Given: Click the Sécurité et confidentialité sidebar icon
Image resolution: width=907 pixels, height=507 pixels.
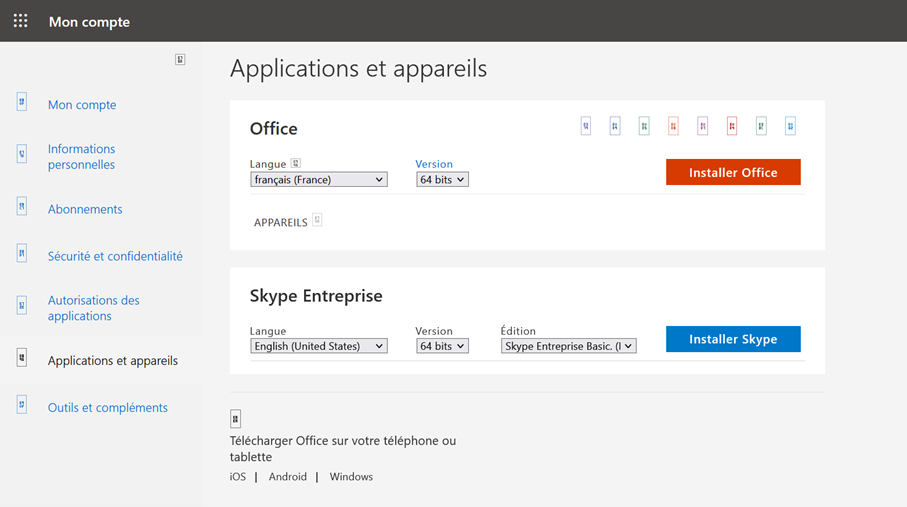Looking at the screenshot, I should click(x=21, y=253).
